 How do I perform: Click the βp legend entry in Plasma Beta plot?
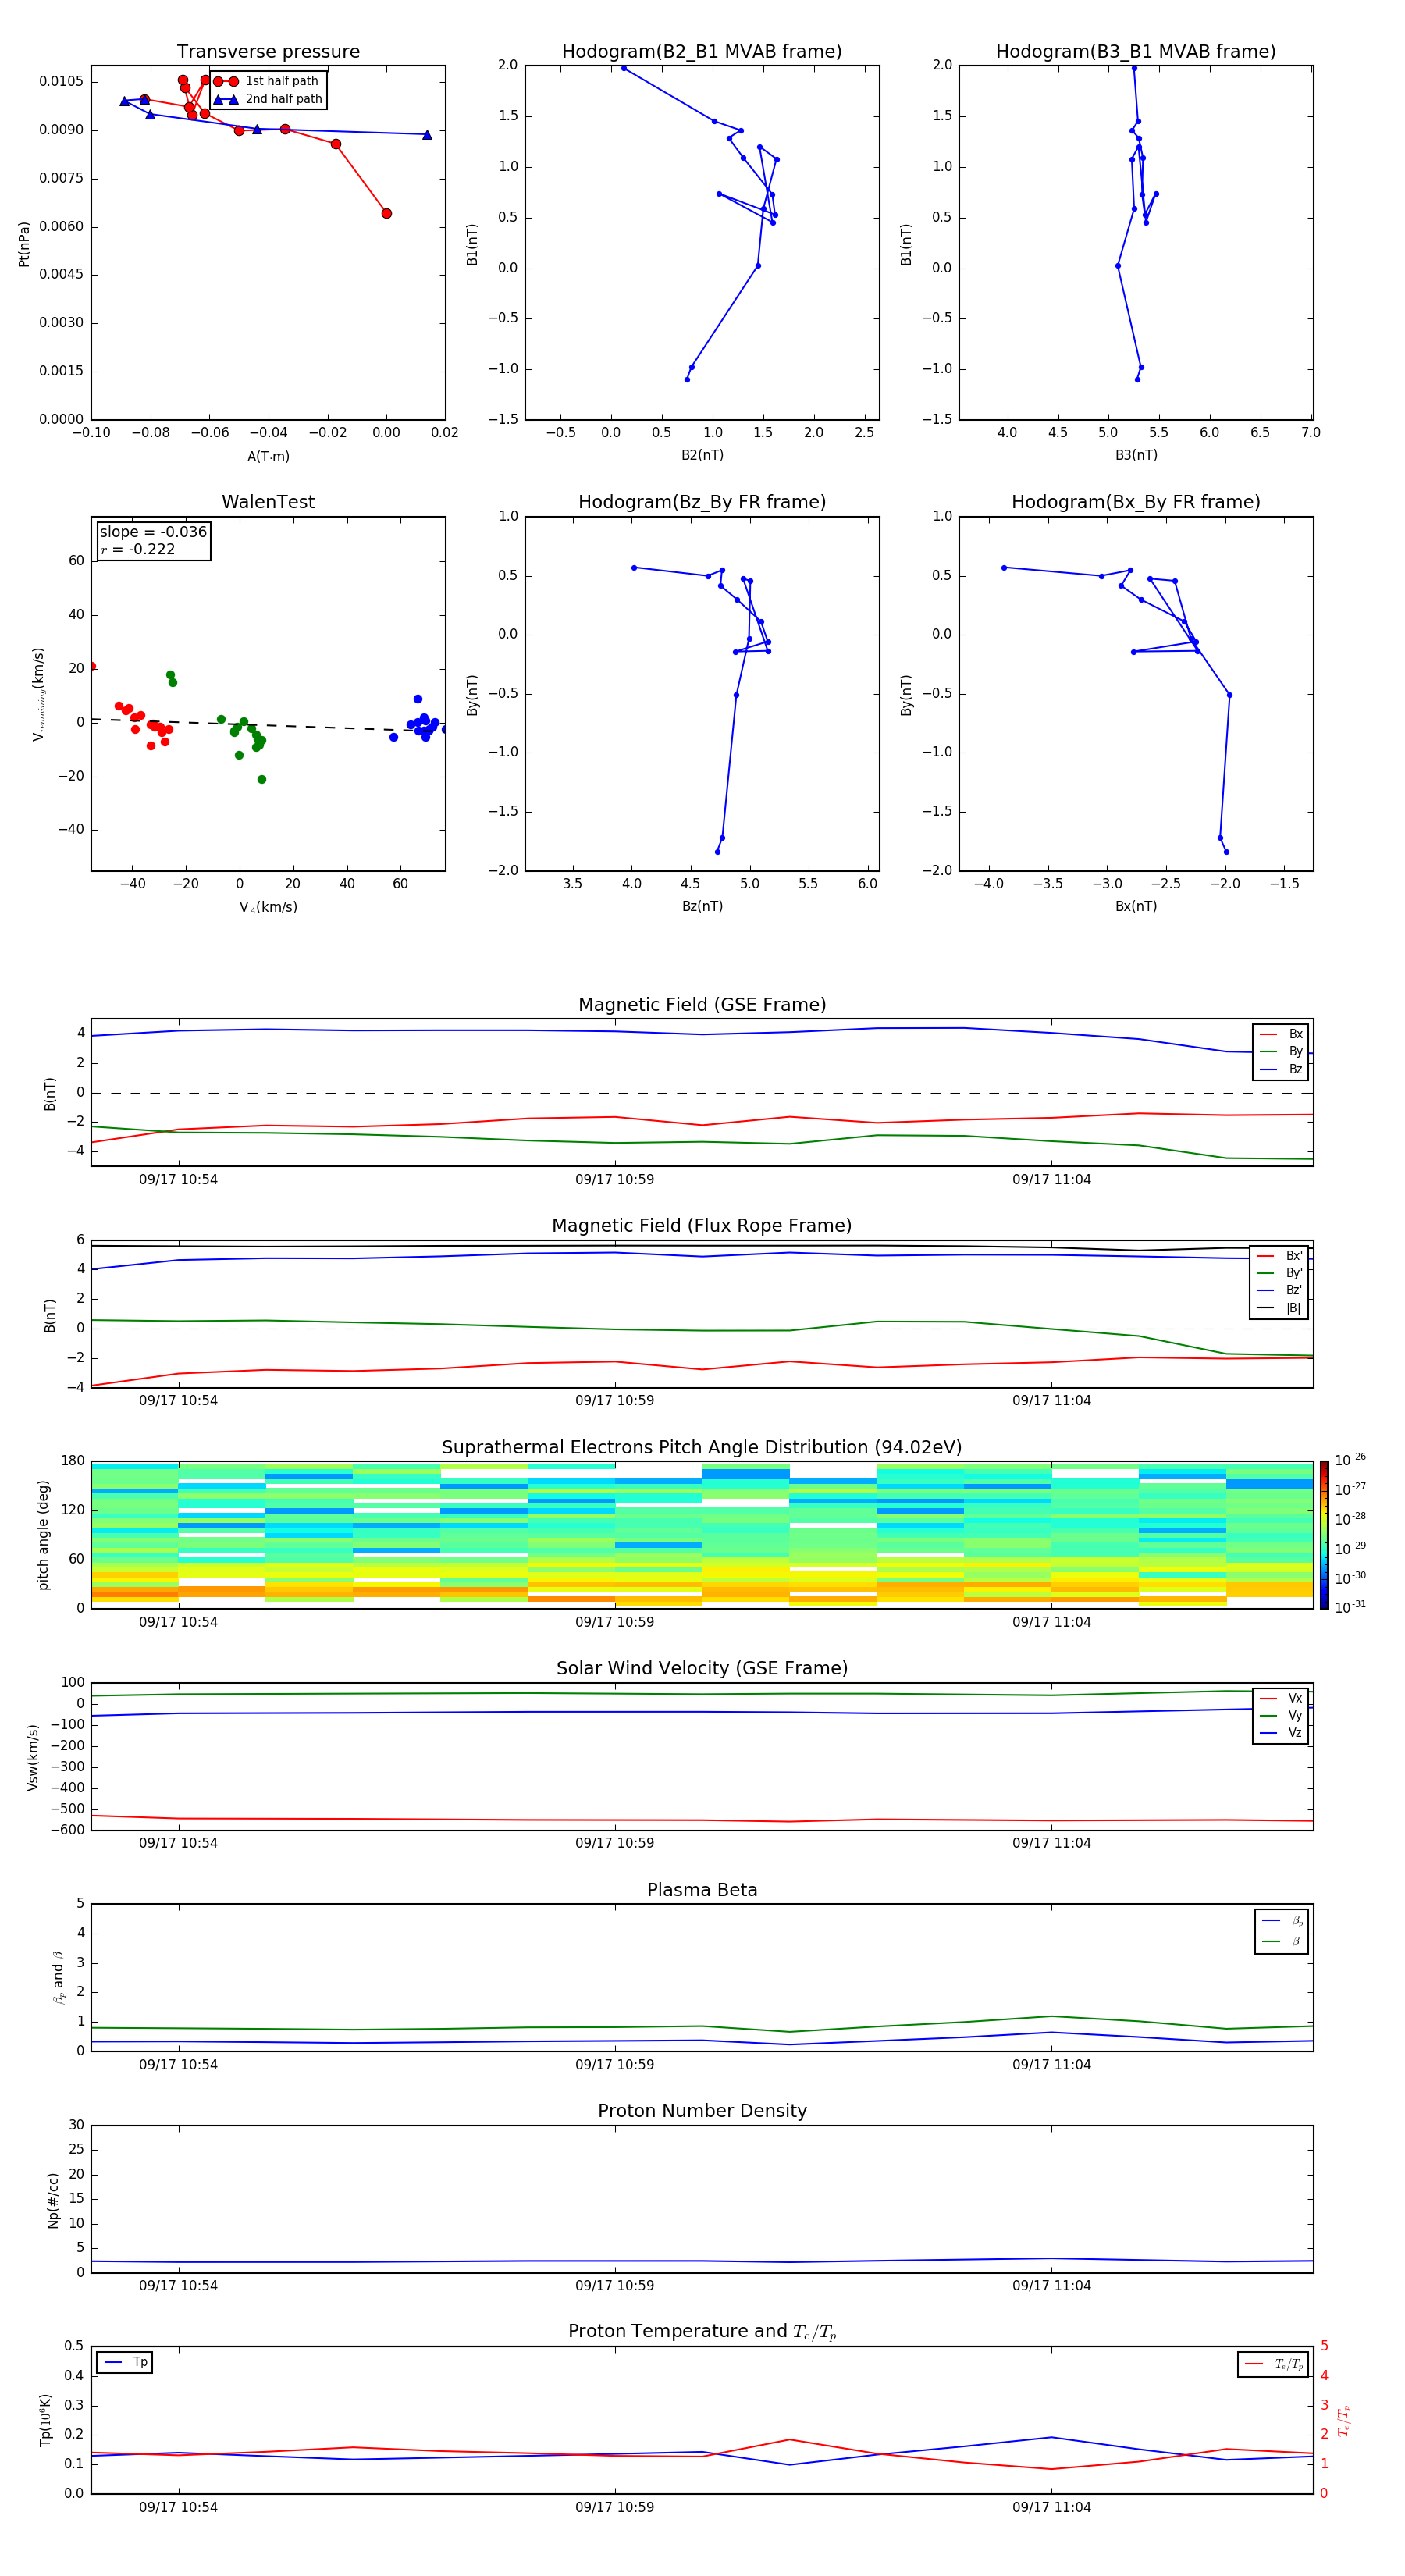tap(1282, 1921)
